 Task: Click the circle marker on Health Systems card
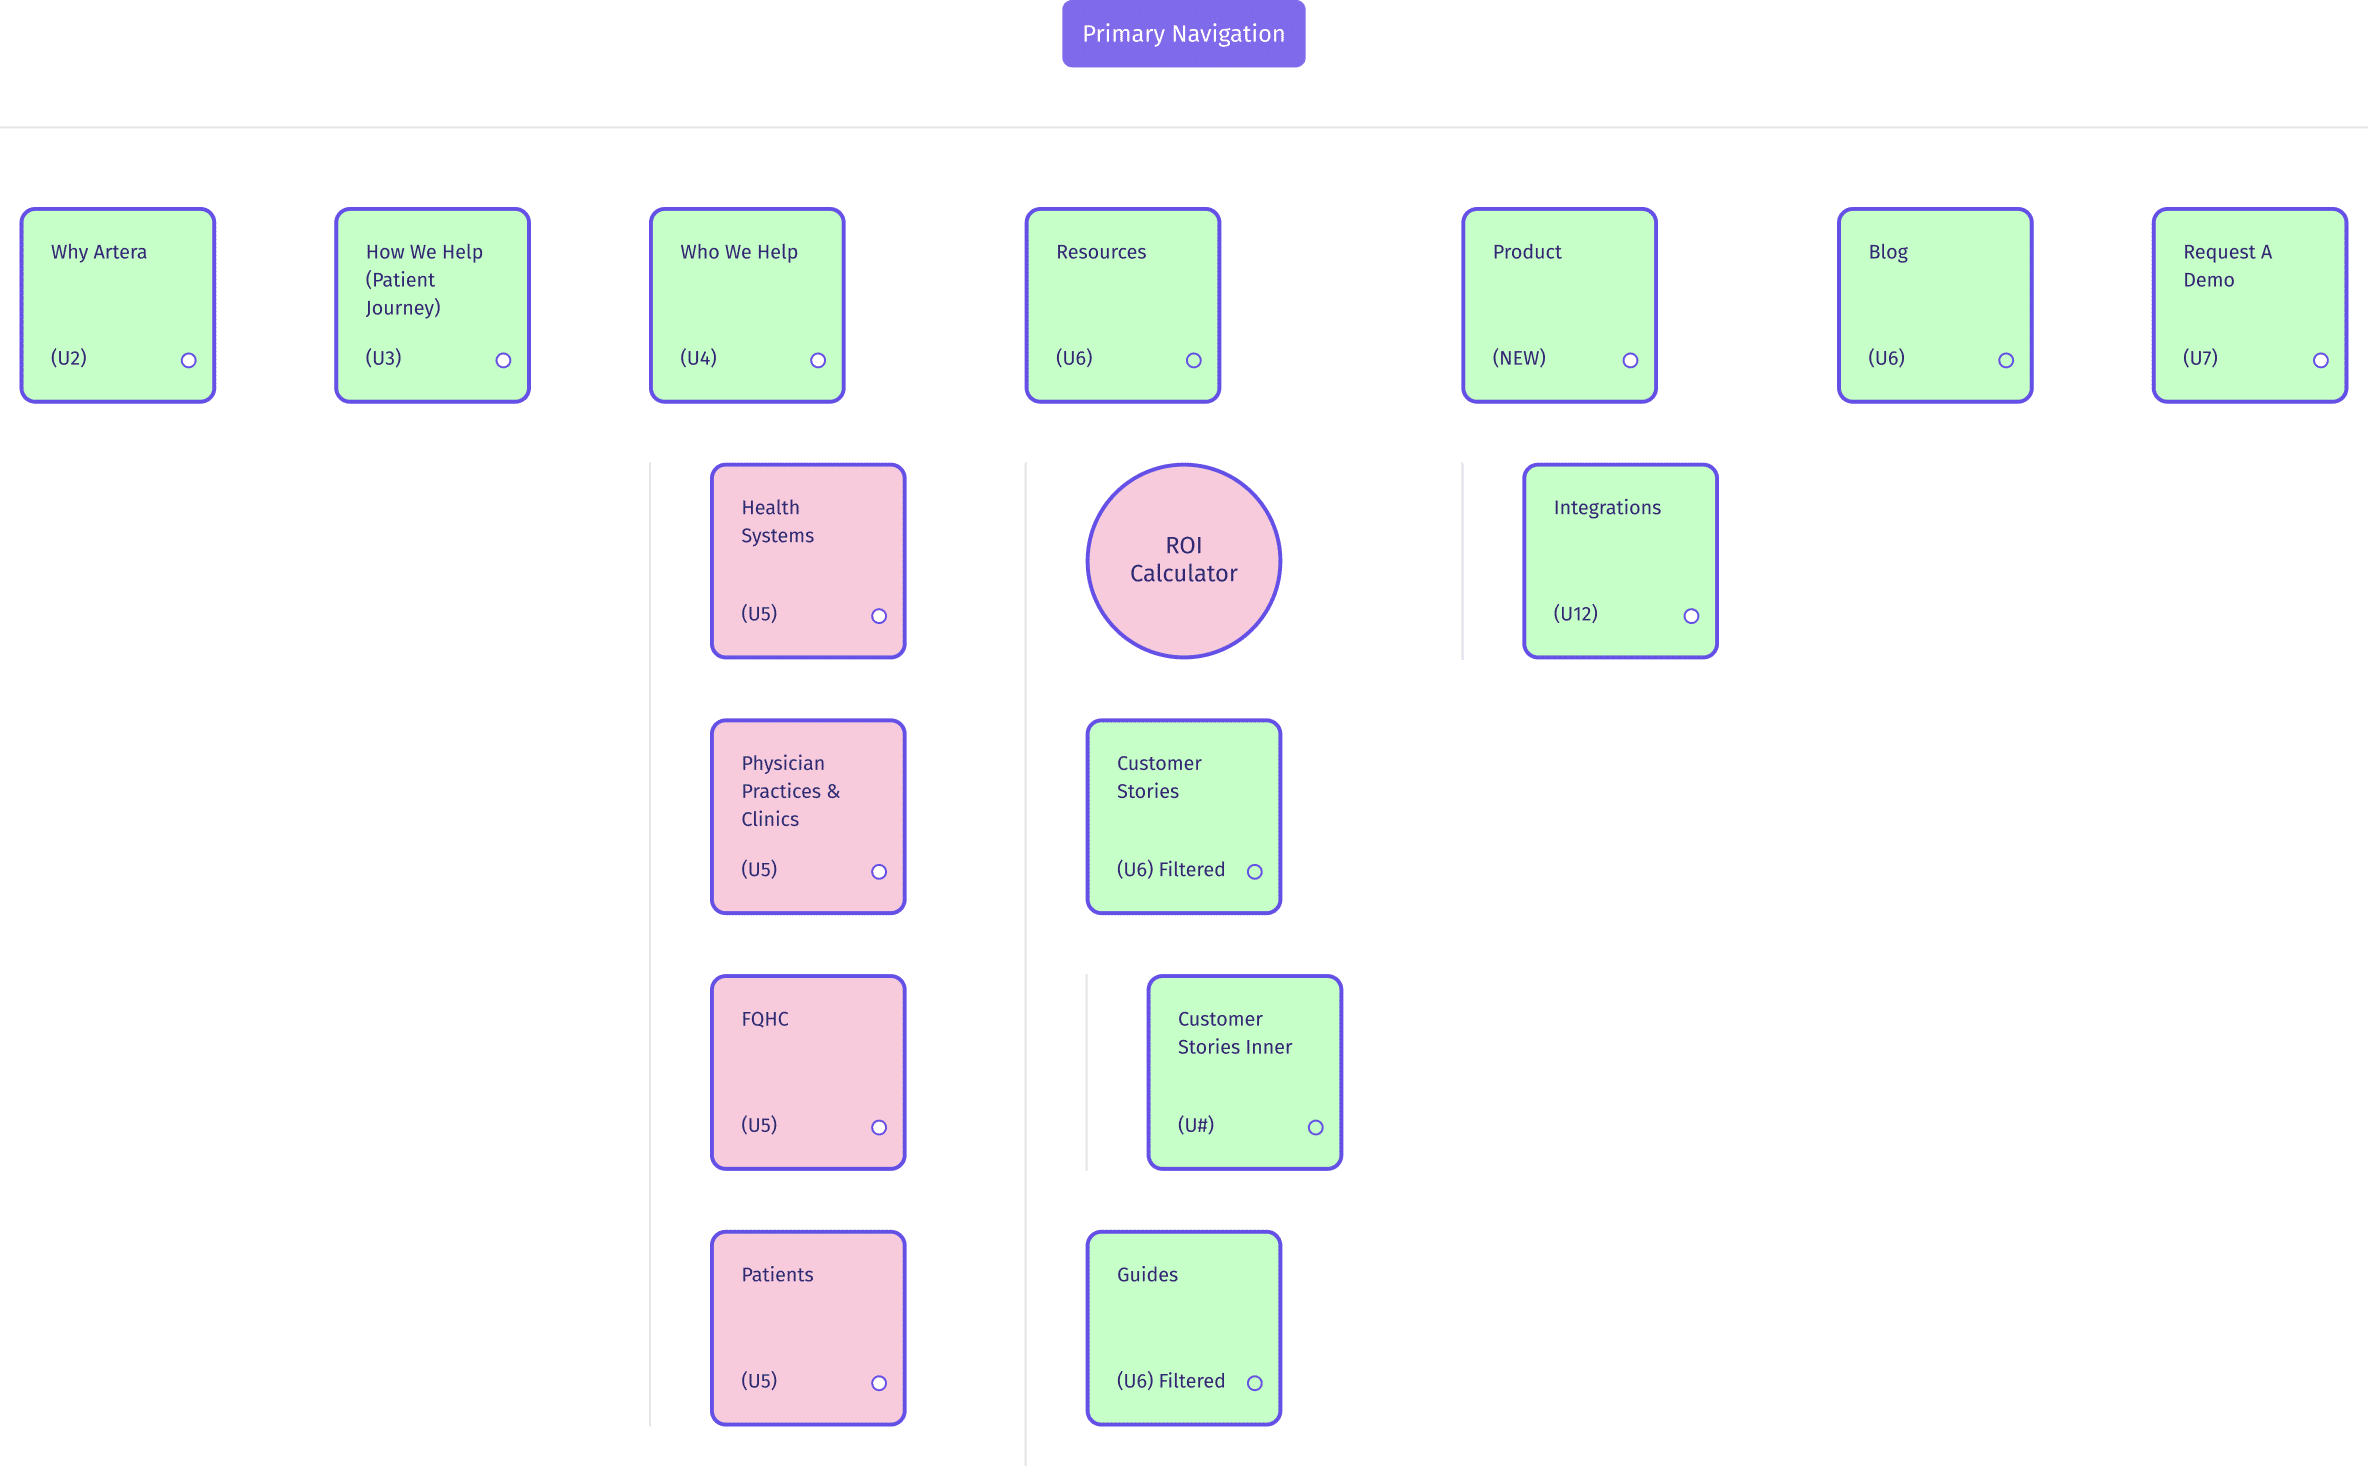(x=879, y=616)
